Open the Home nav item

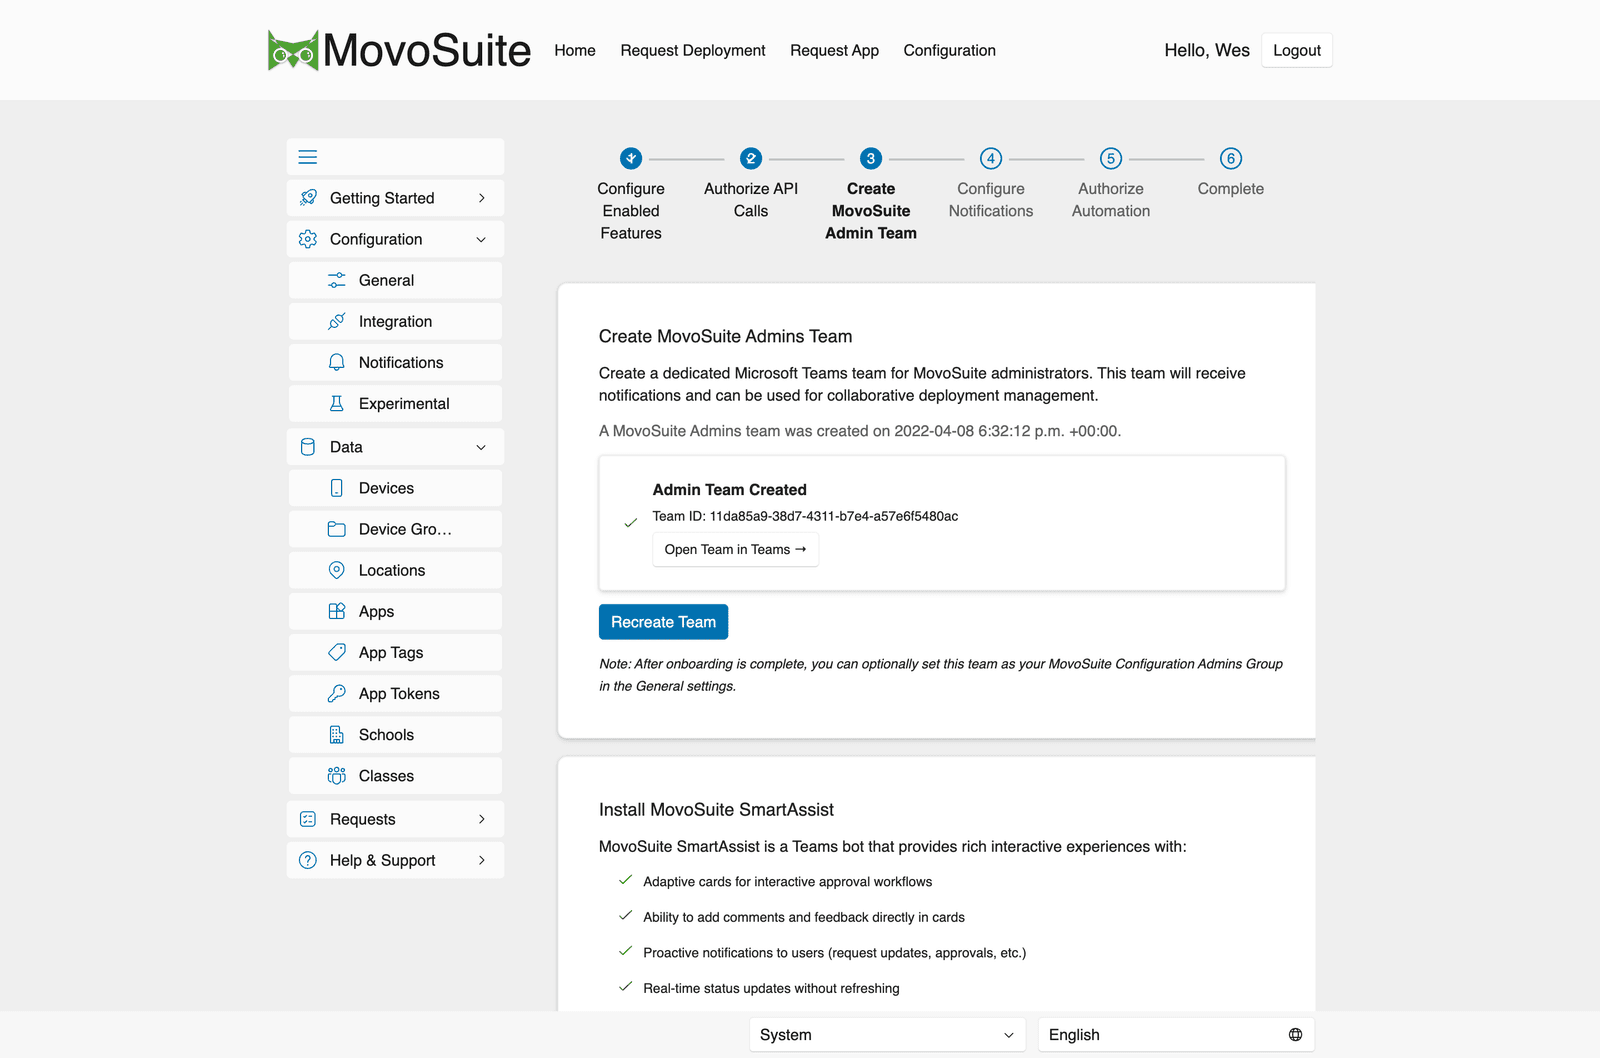575,50
